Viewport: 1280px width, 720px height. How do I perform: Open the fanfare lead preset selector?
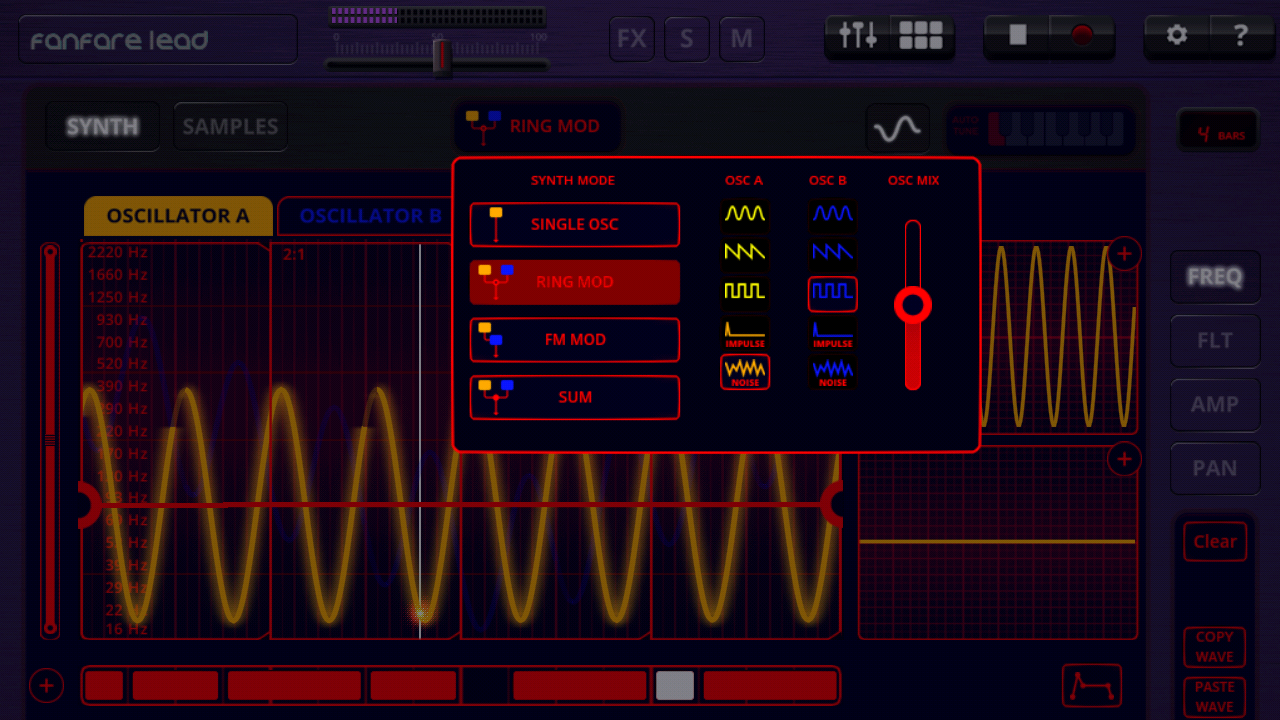tap(158, 40)
